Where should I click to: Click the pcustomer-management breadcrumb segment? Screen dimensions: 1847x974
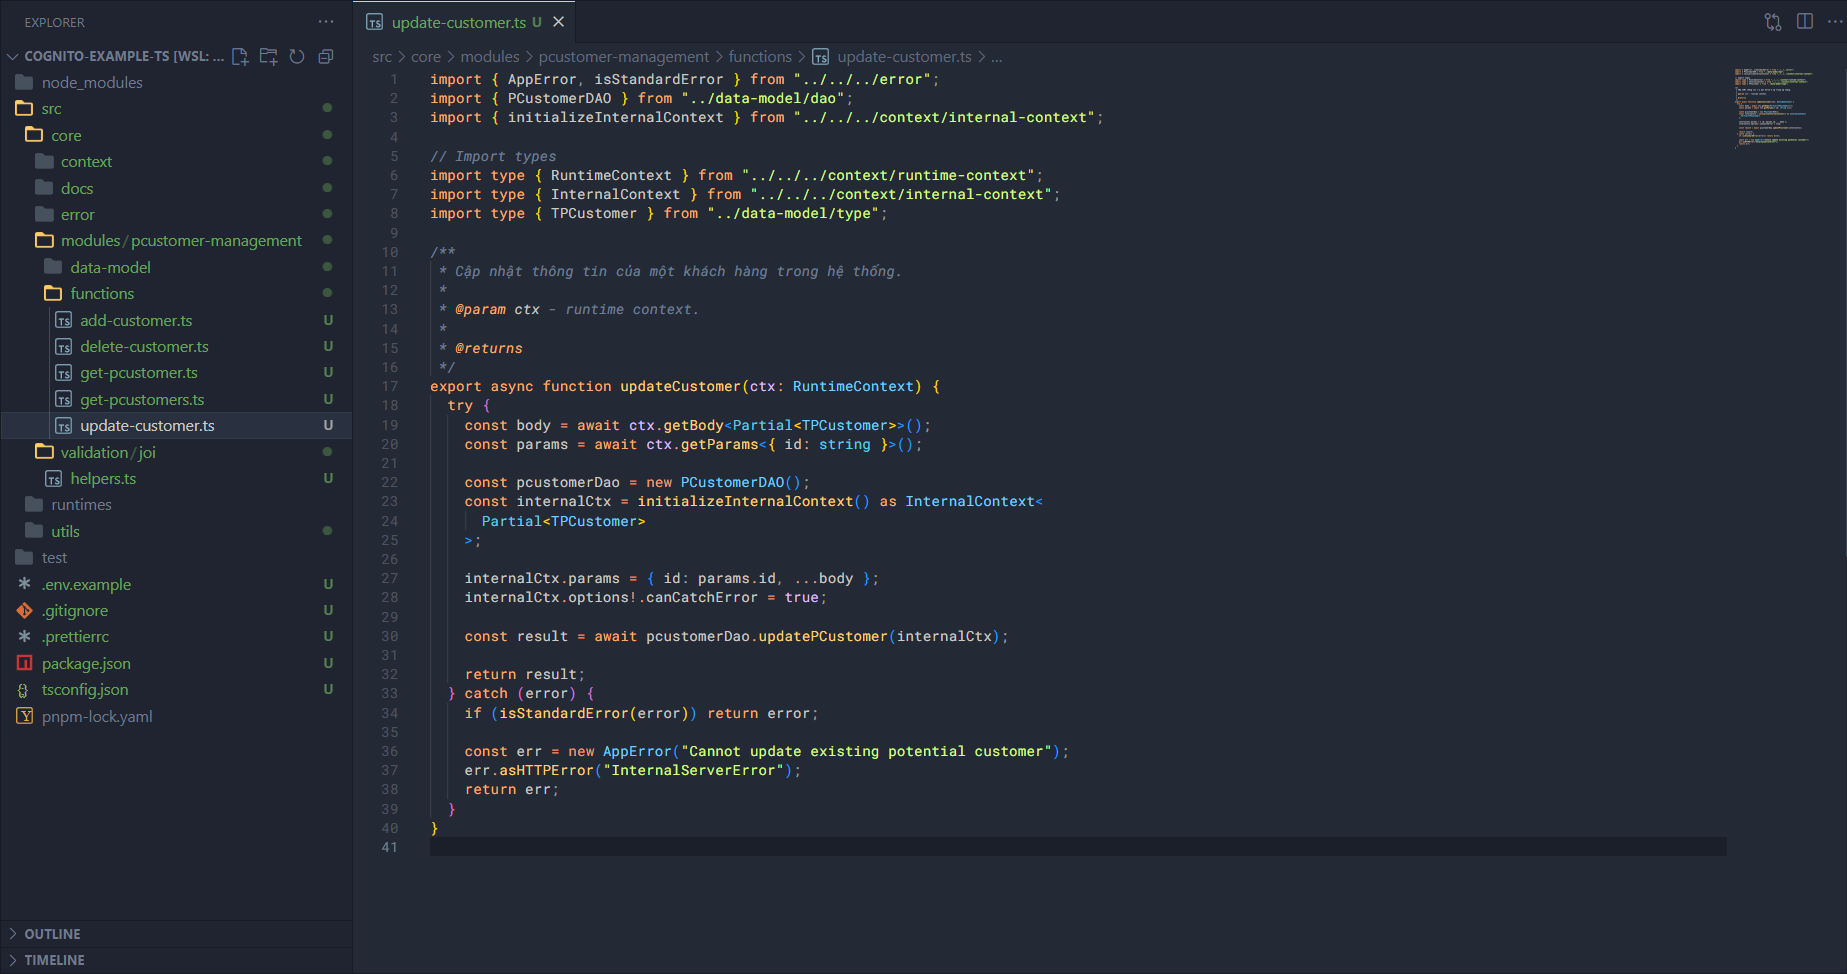point(623,57)
